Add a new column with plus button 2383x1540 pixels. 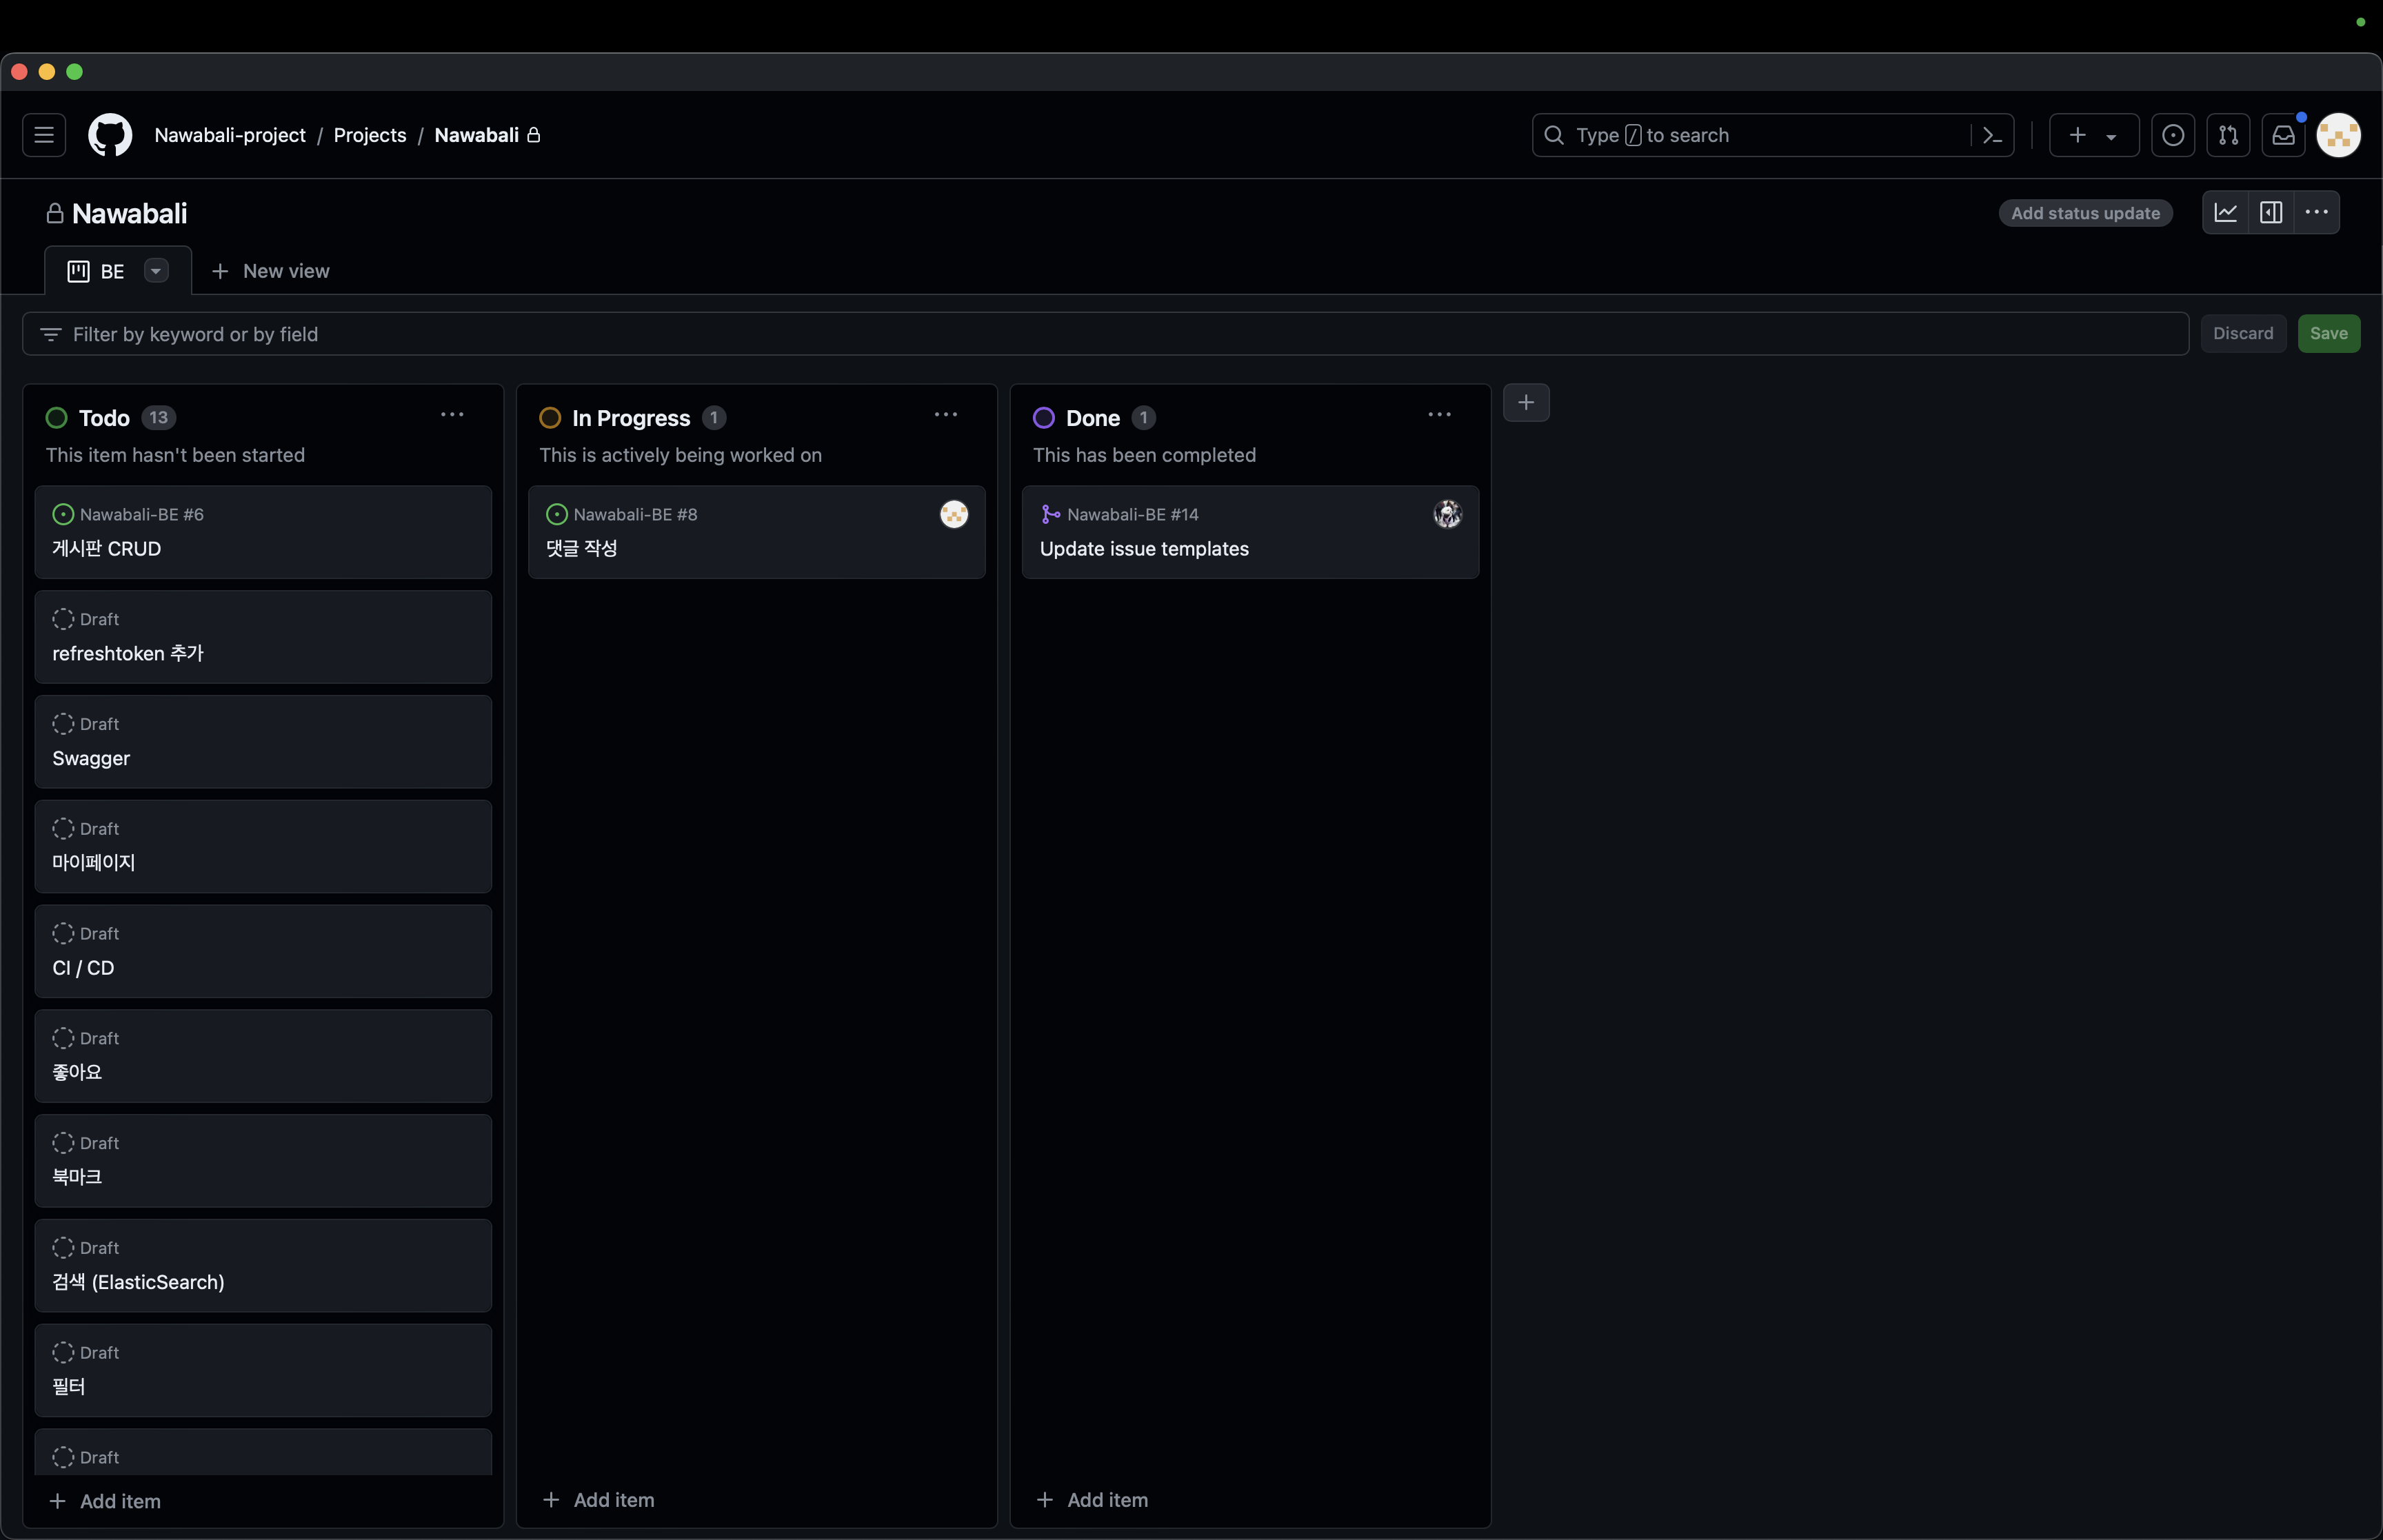[x=1526, y=403]
